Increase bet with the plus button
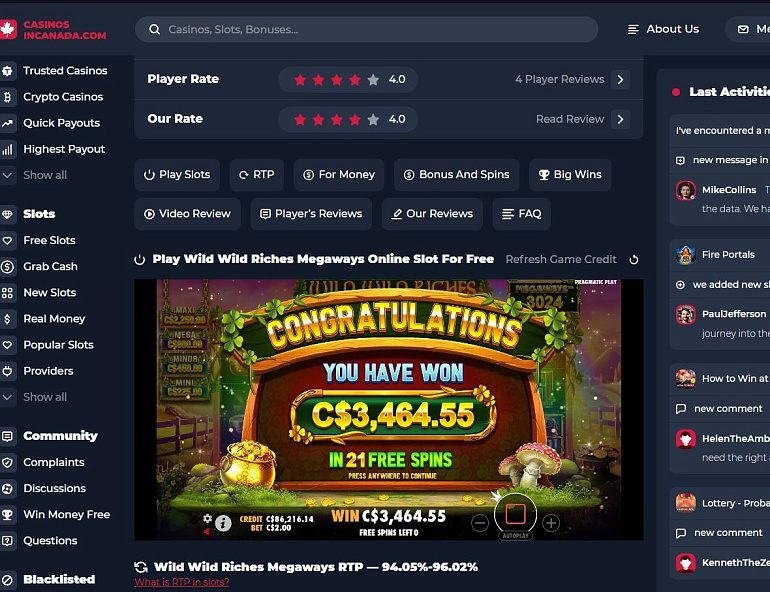Viewport: 770px width, 592px height. tap(551, 523)
